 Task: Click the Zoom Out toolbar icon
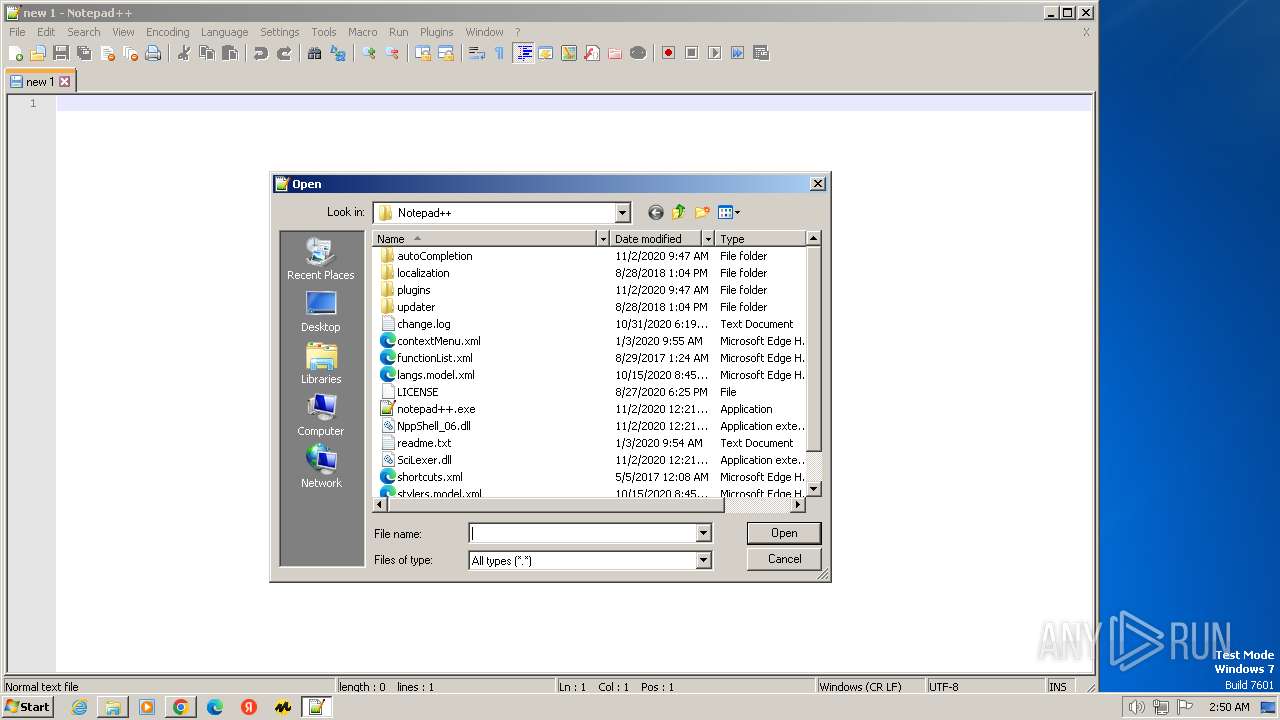coord(392,53)
